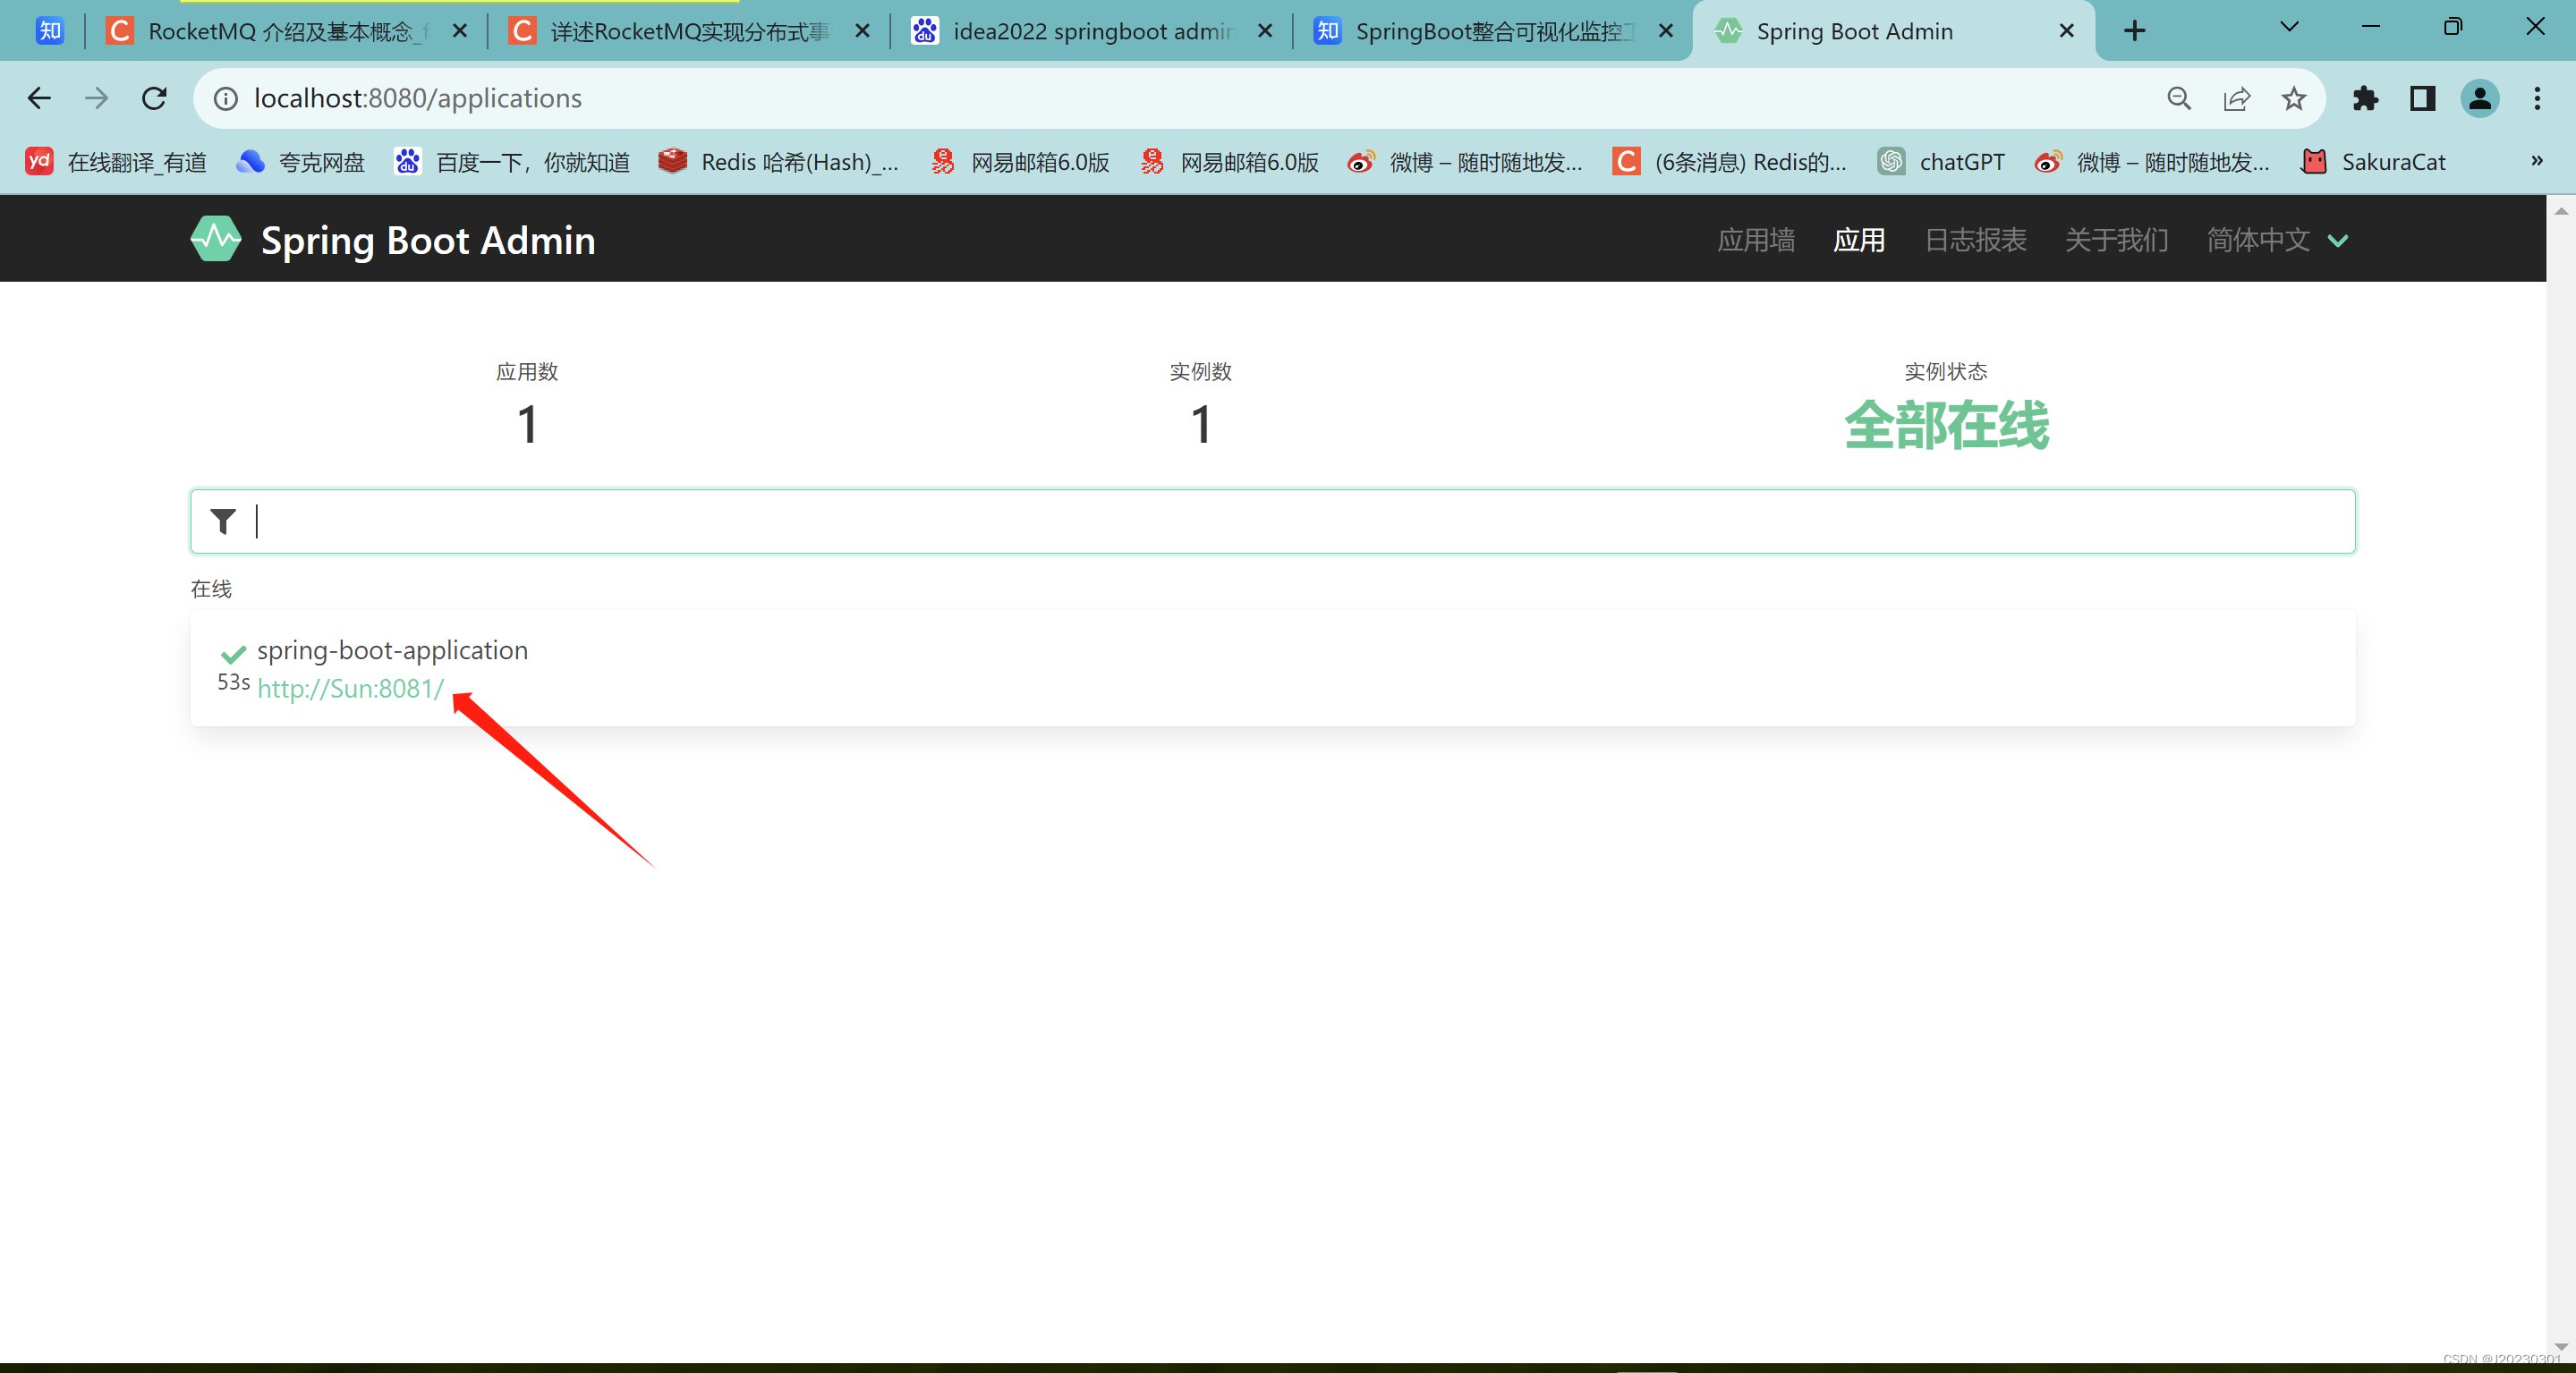
Task: Open the browser extensions puzzle icon
Action: pyautogui.click(x=2365, y=98)
